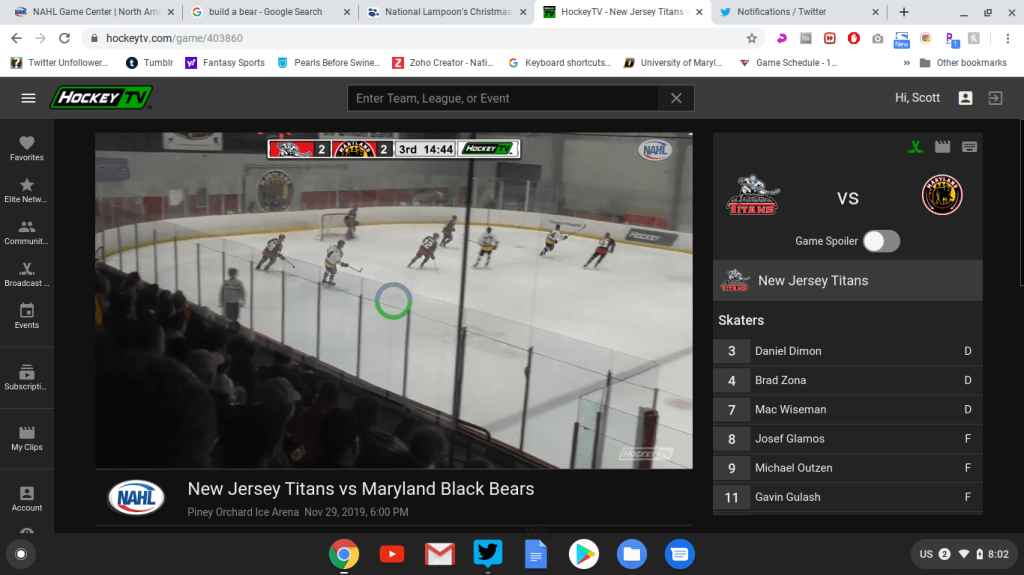Click the clapperboard clips icon in game panel
Image resolution: width=1024 pixels, height=575 pixels.
click(x=942, y=147)
